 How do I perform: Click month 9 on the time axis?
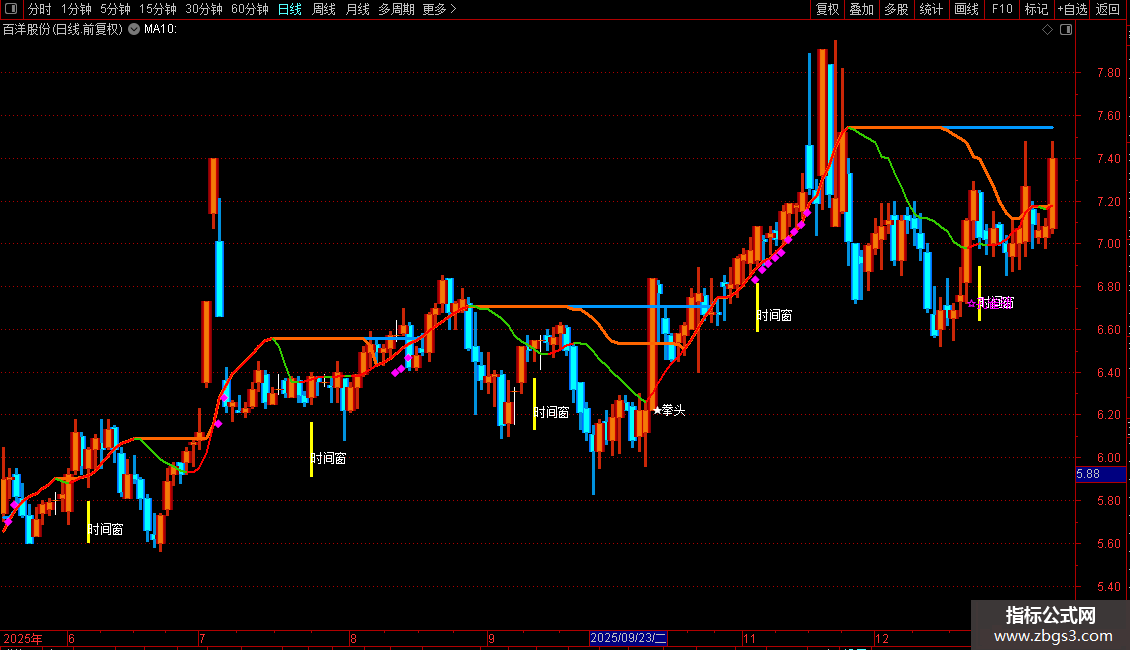pyautogui.click(x=491, y=638)
